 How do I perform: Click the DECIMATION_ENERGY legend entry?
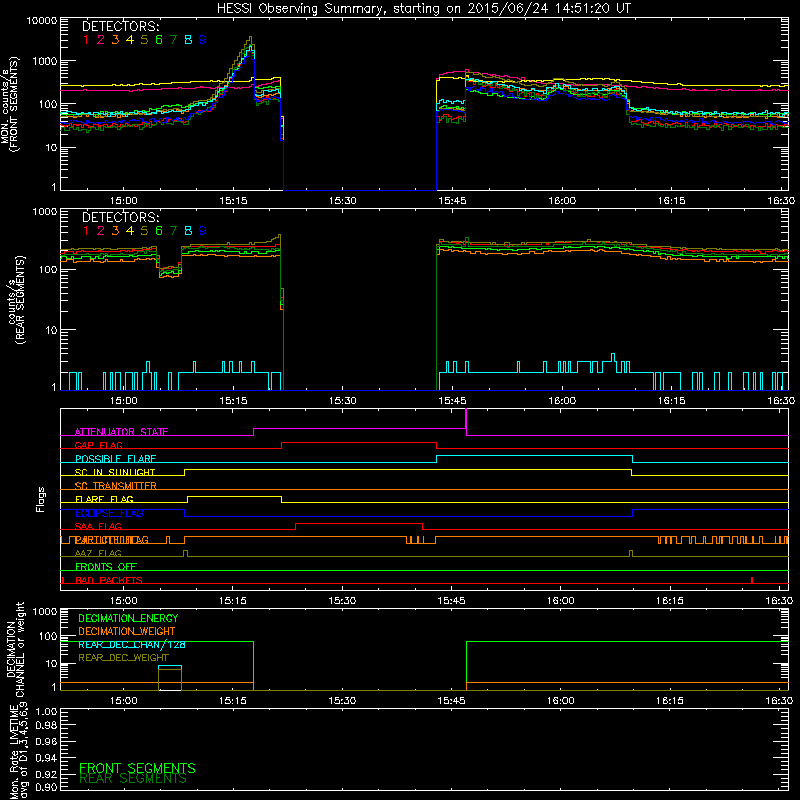point(128,618)
